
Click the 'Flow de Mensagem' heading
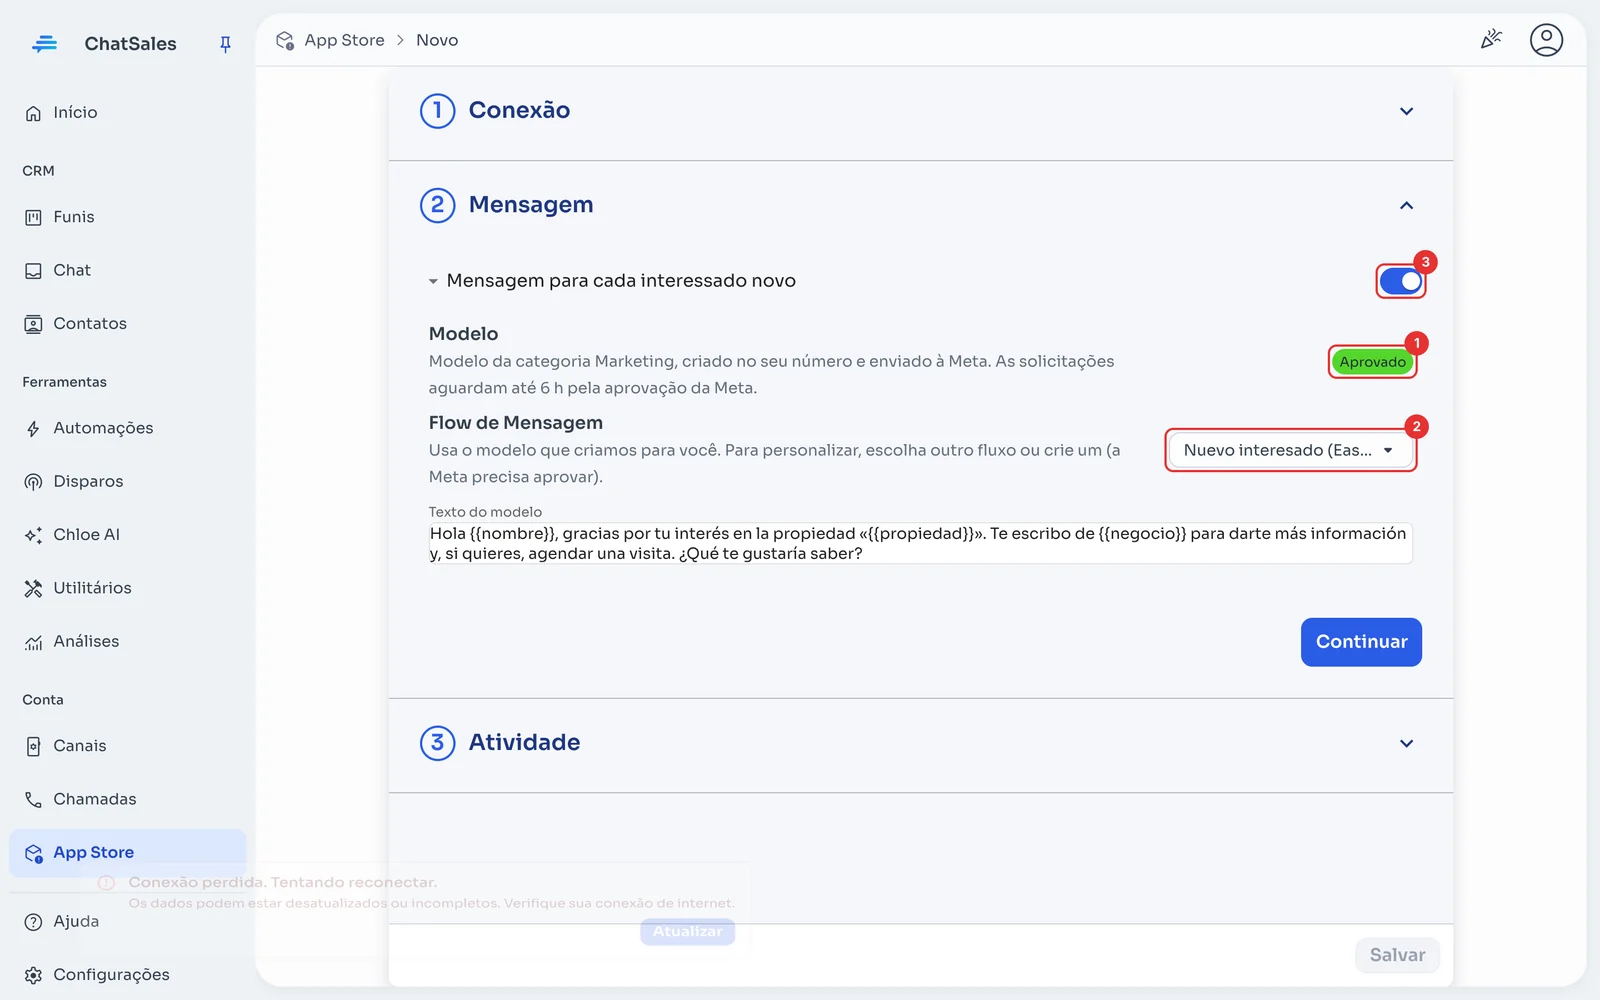[516, 423]
